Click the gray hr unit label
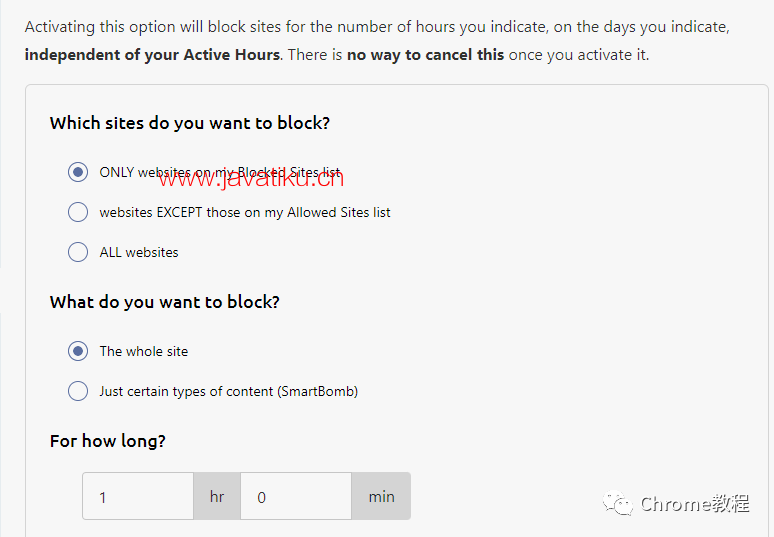The image size is (774, 537). (217, 496)
